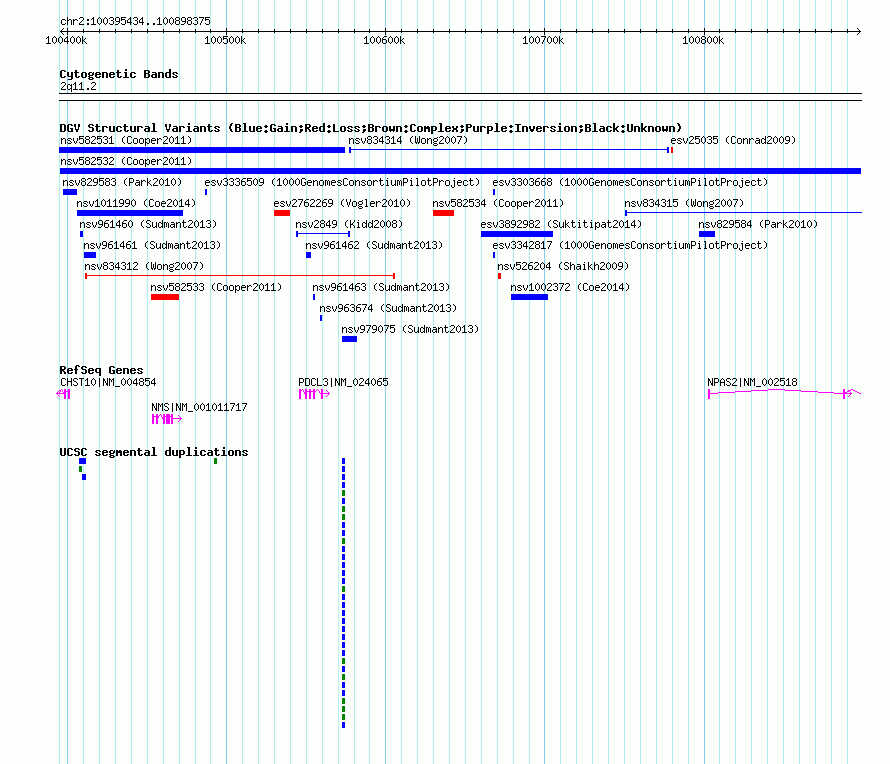The image size is (890, 764).
Task: Select the esv3342817 1000Genomes label
Action: (630, 245)
